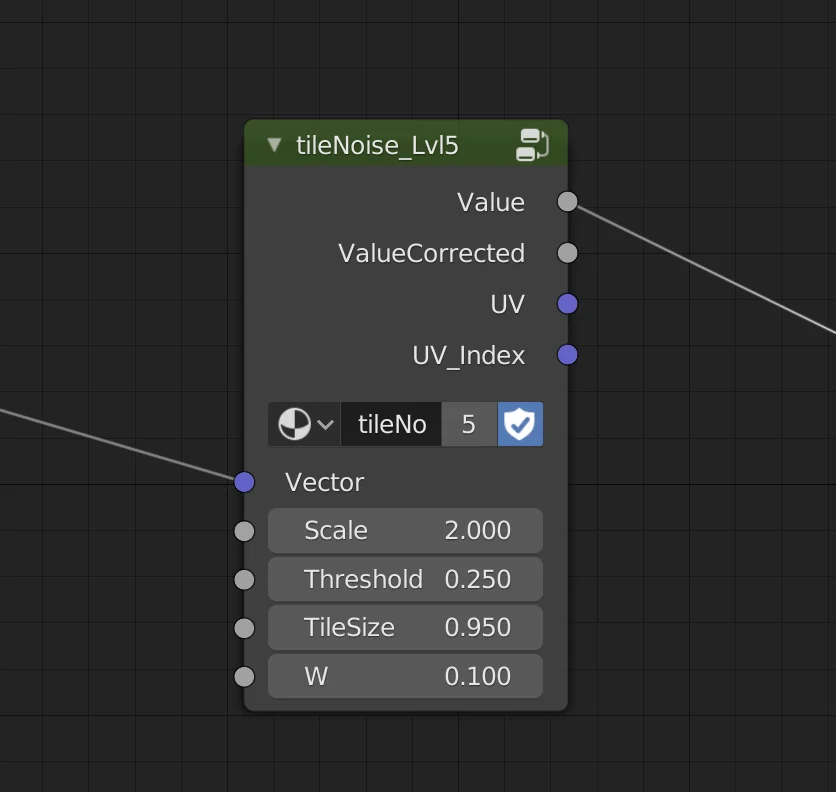This screenshot has height=792, width=836.
Task: Click the node group icon in the header
Action: 534,143
